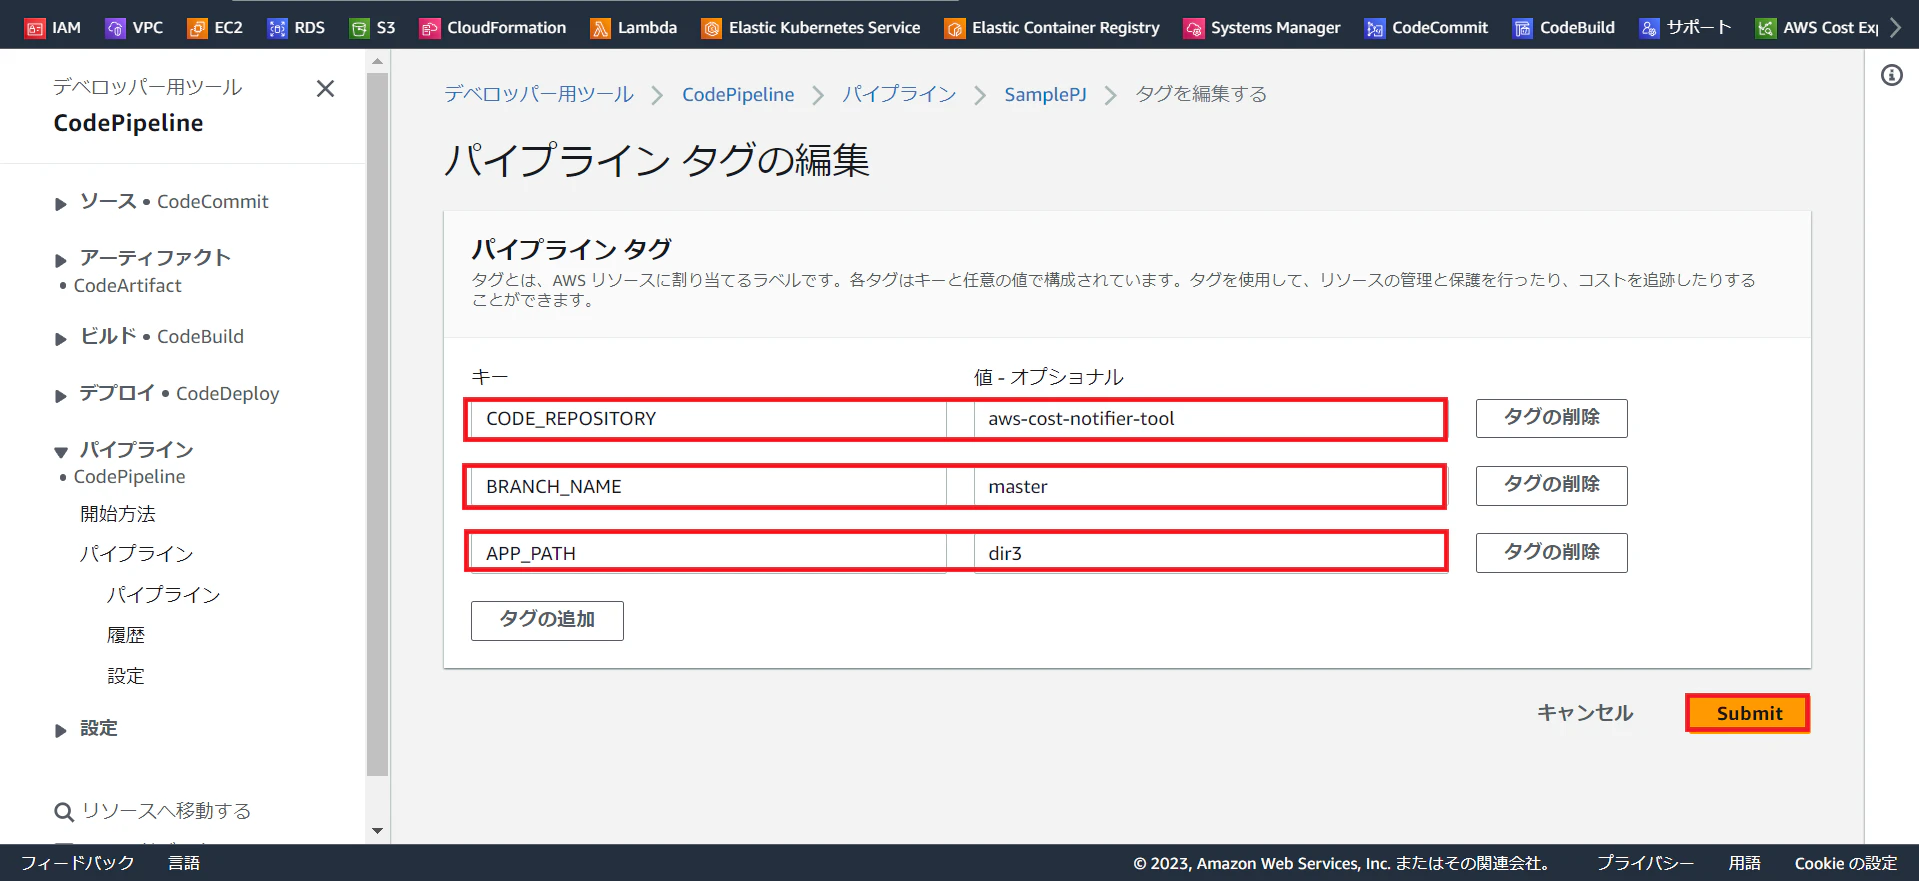The width and height of the screenshot is (1919, 881).
Task: Open the S3 service shortcut icon
Action: [360, 28]
